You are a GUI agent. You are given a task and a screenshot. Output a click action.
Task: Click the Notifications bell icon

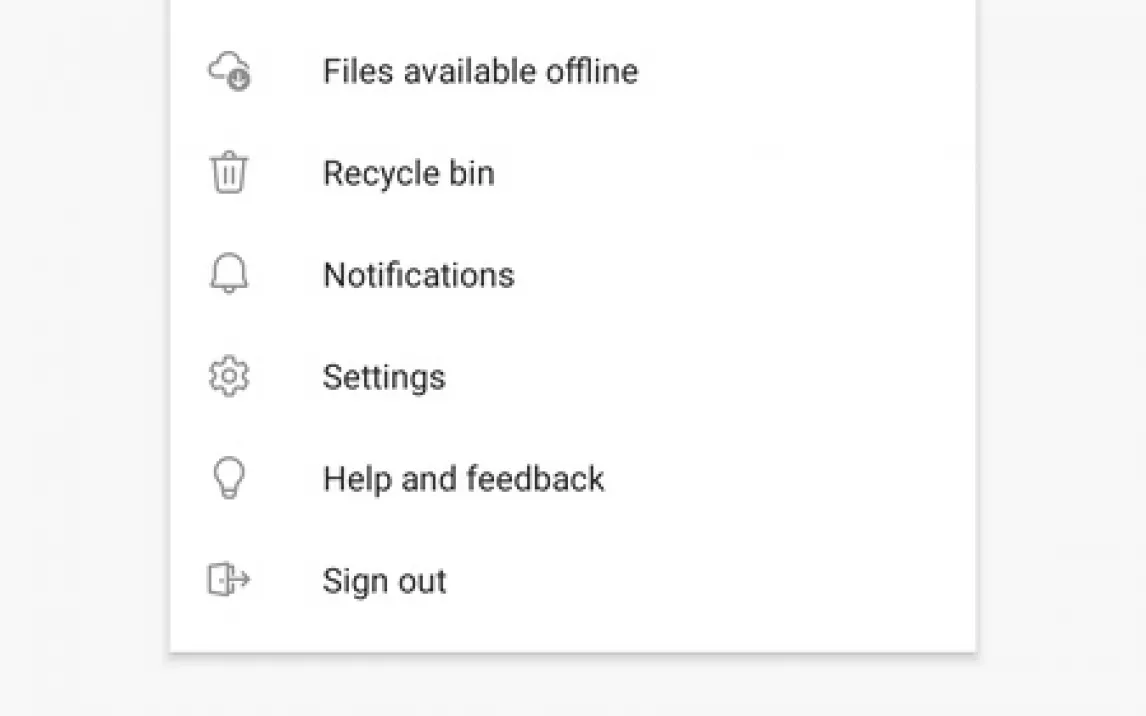(x=228, y=275)
